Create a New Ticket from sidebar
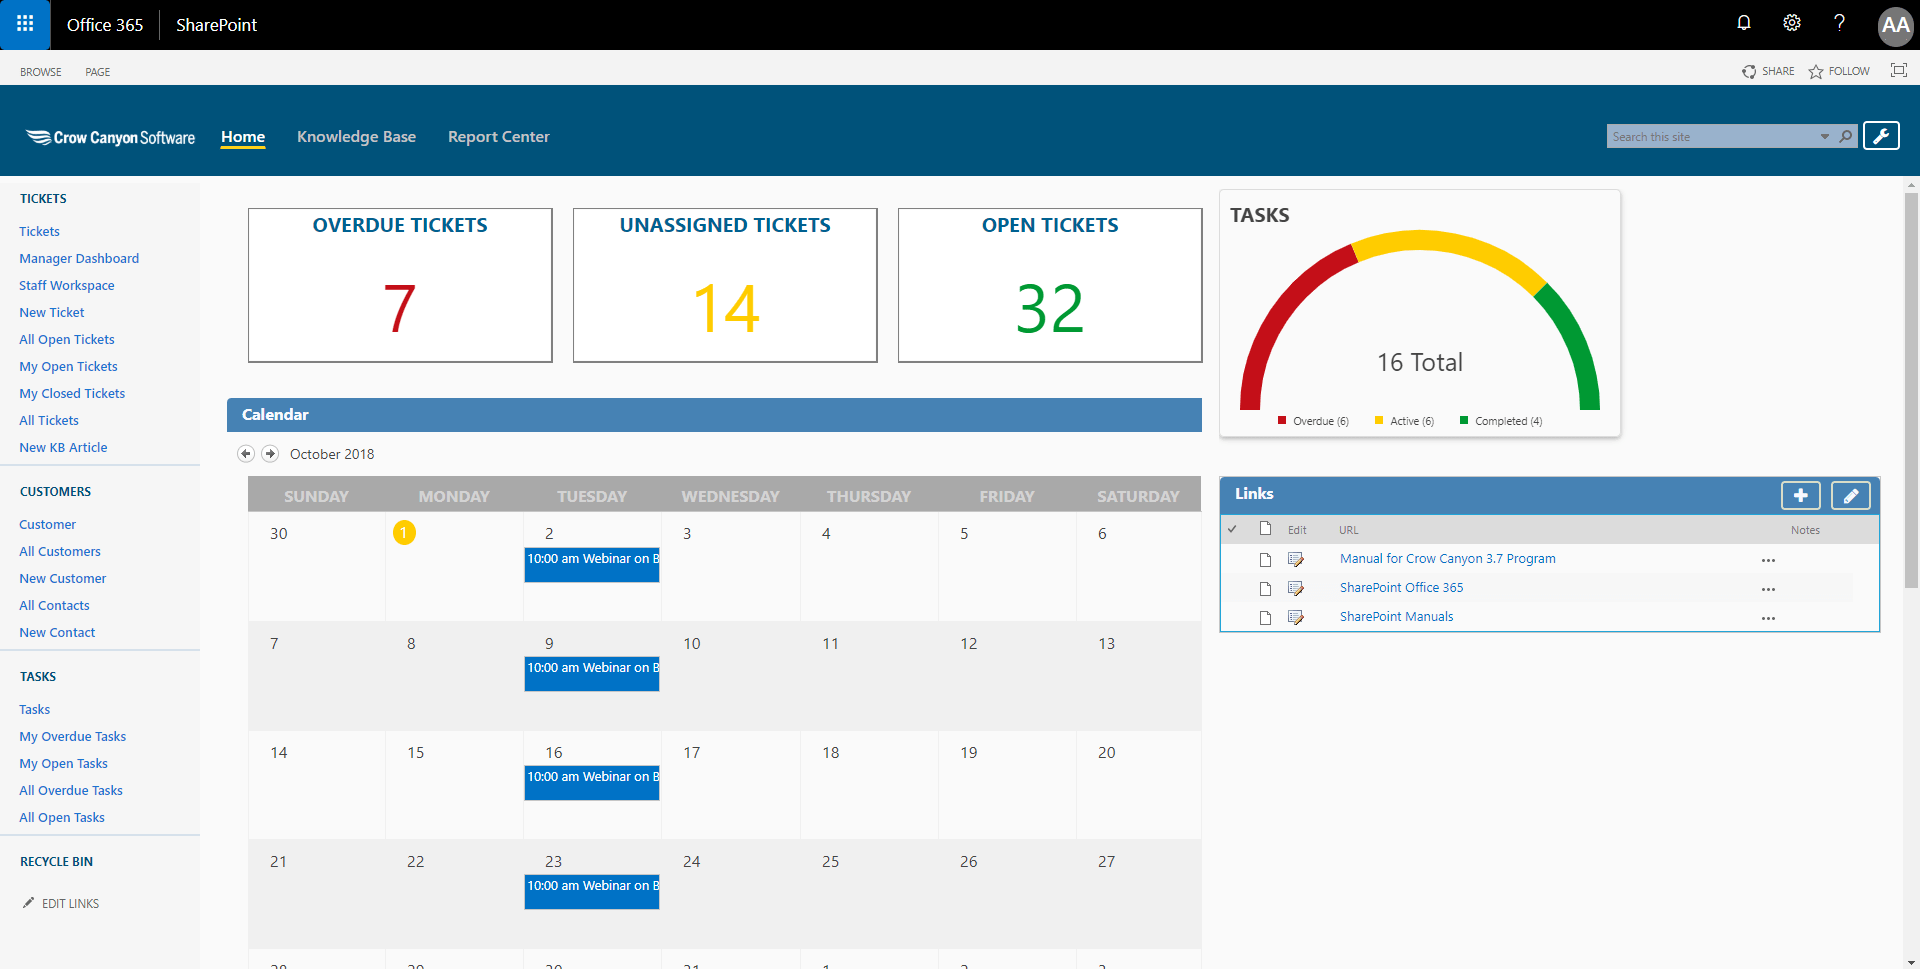 pos(52,312)
